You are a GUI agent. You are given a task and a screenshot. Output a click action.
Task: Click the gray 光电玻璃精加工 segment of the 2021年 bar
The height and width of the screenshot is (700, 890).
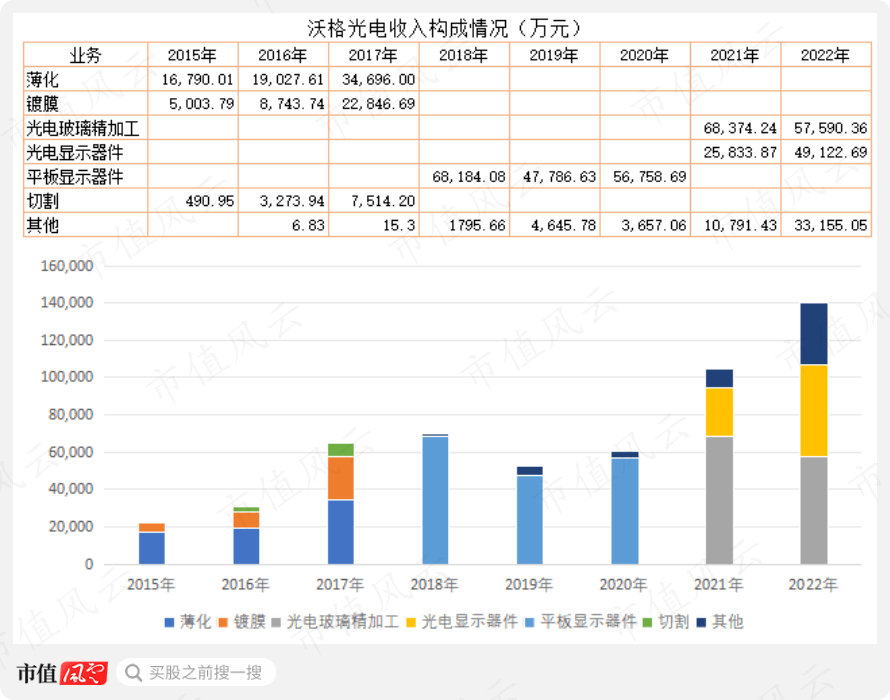(x=719, y=500)
